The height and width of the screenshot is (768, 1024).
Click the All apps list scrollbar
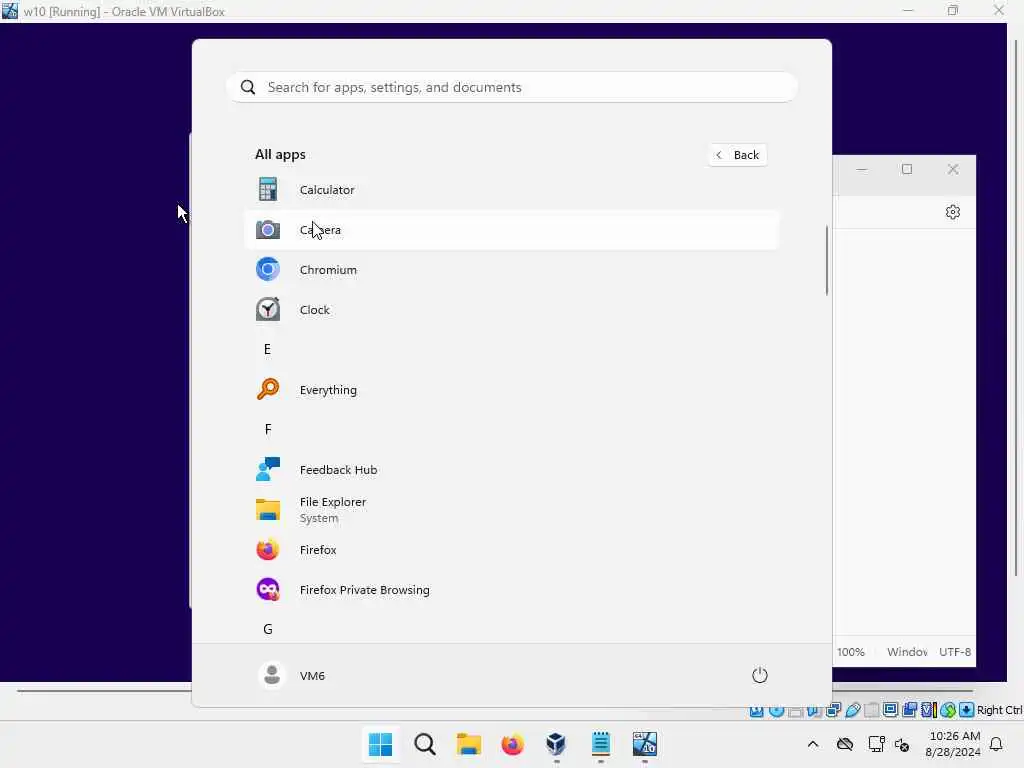point(827,260)
